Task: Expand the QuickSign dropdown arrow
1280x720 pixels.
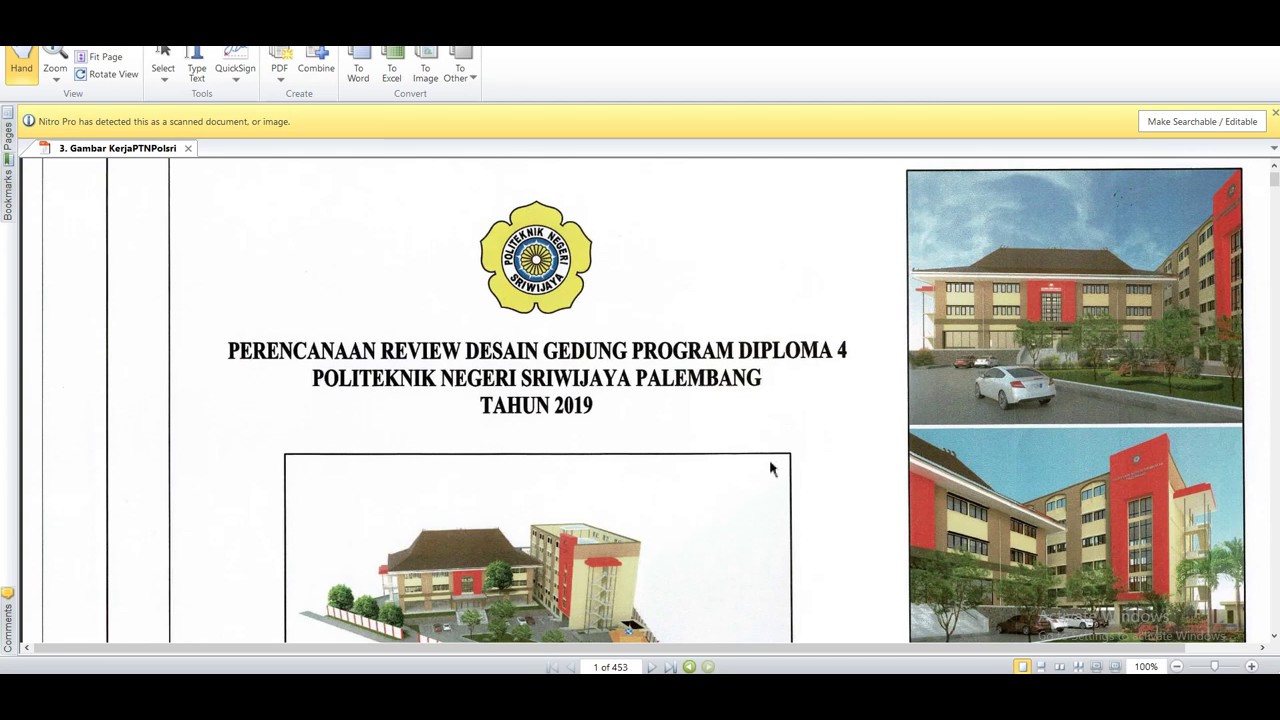Action: (235, 79)
